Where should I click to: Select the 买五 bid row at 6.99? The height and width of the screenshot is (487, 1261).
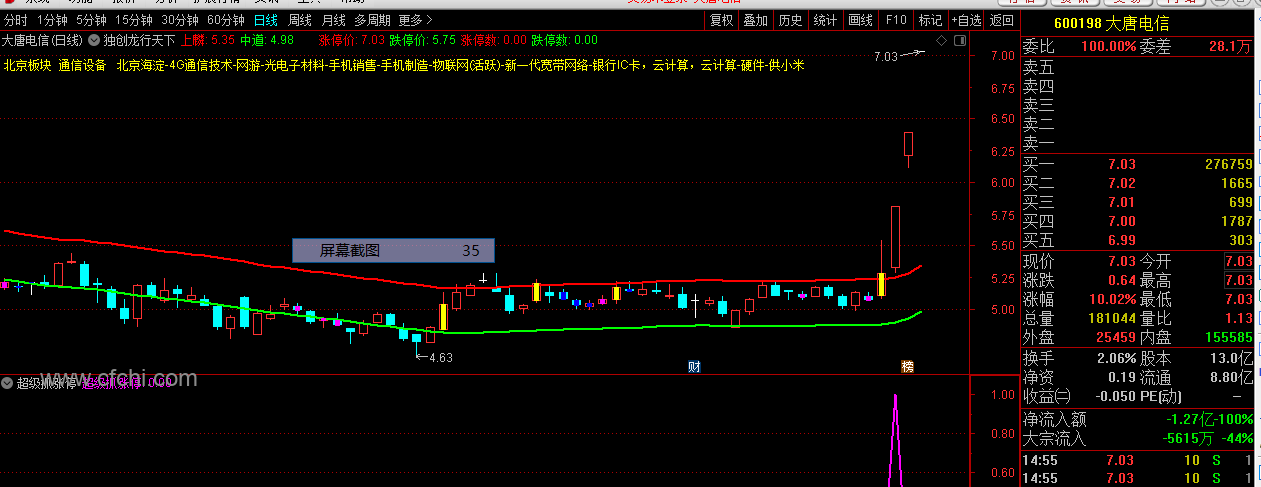[x=1138, y=240]
